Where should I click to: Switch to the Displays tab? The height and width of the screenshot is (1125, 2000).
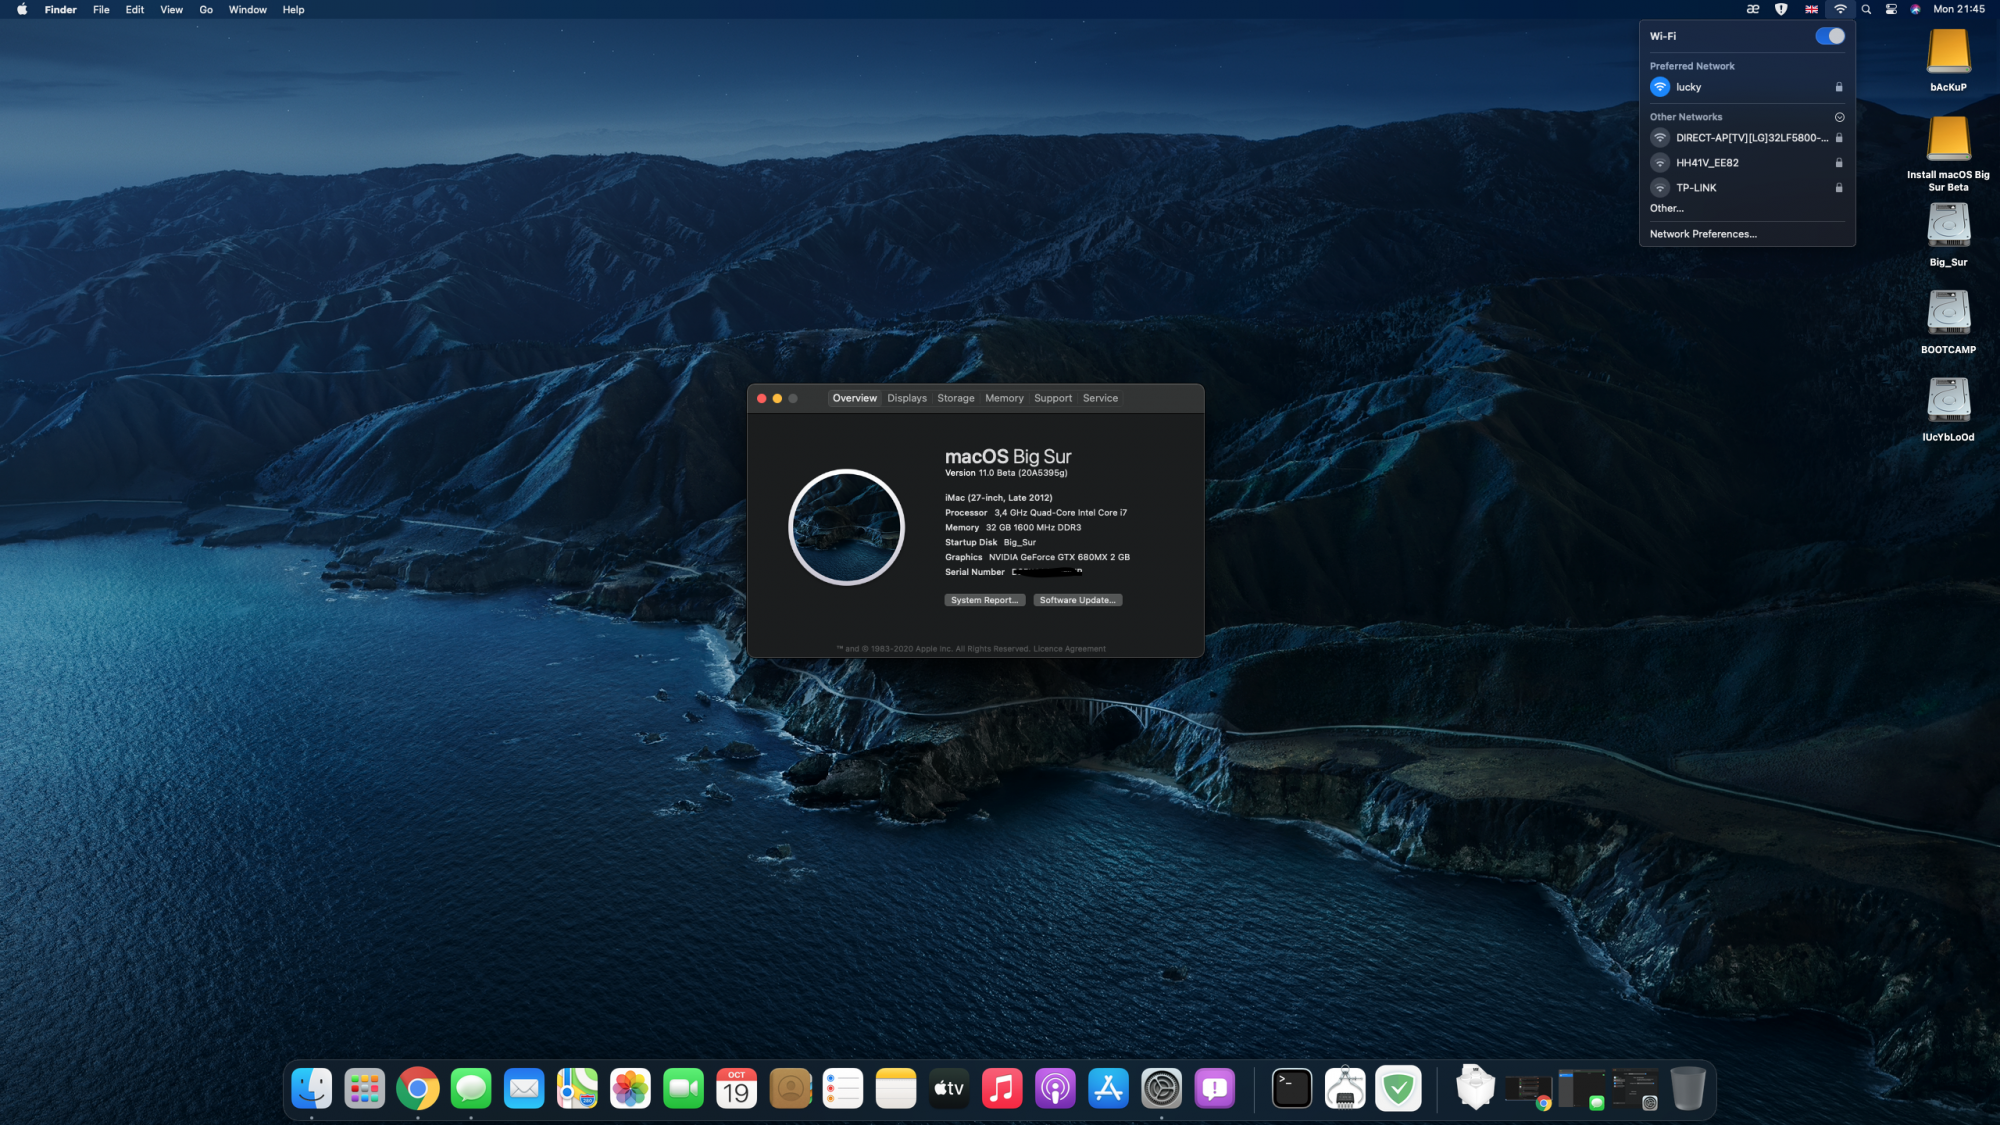pyautogui.click(x=907, y=398)
